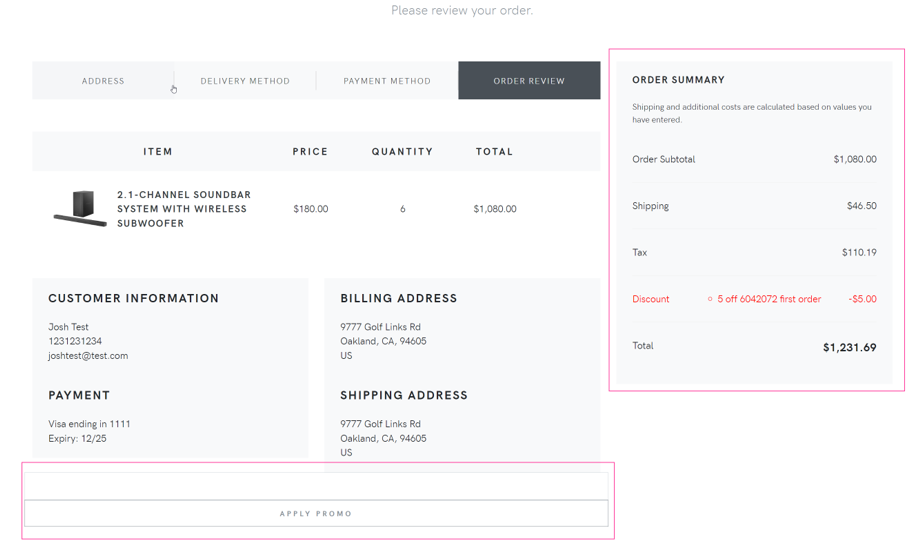Select the Order Subtotal amount $1,080.00
This screenshot has width=909, height=556.
pyautogui.click(x=855, y=159)
